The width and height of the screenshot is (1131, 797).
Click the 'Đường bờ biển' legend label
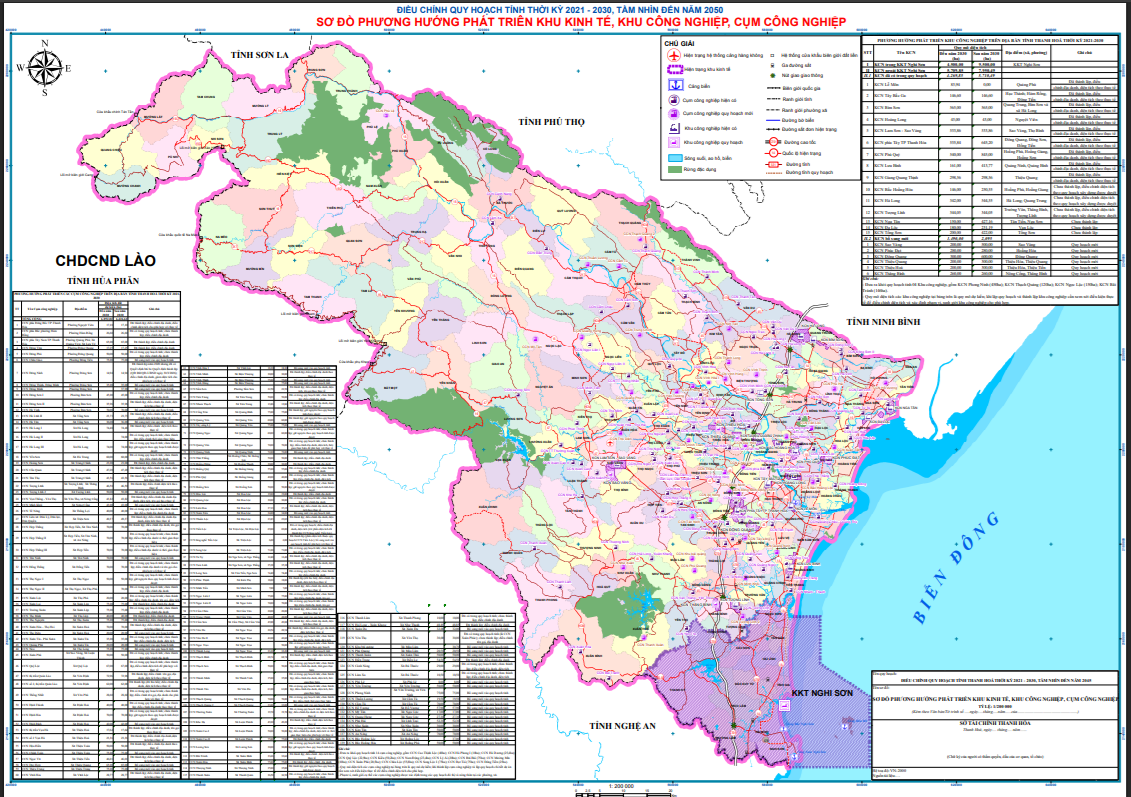click(x=798, y=120)
